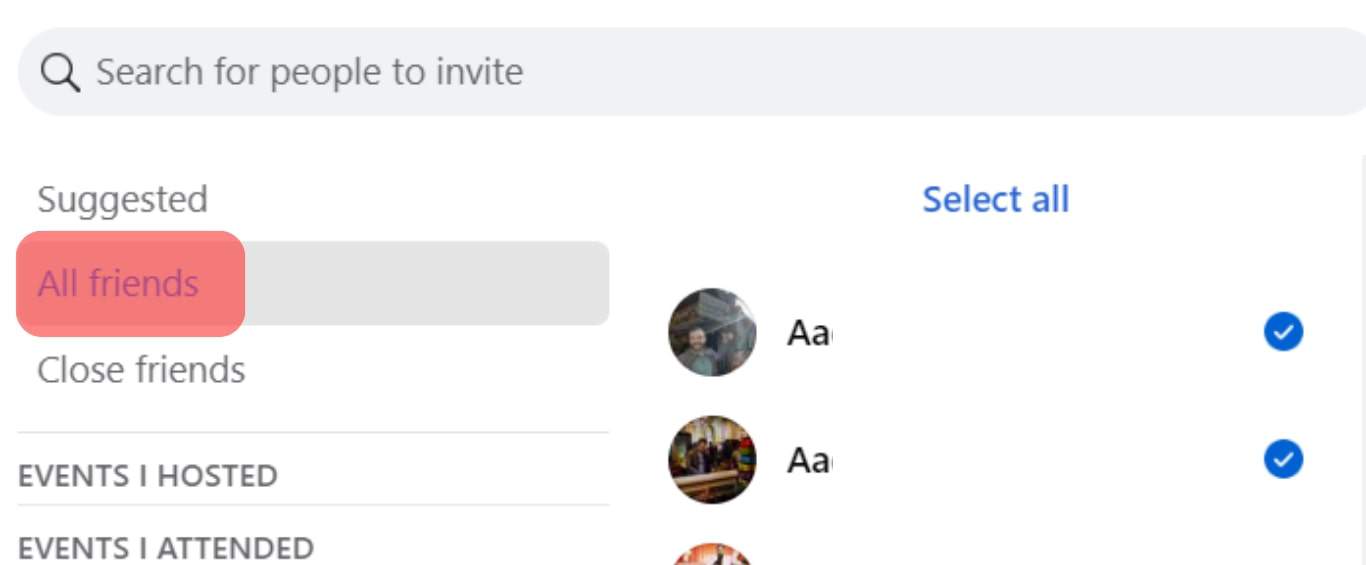Viewport: 1366px width, 565px height.
Task: Click the magnifying glass search icon
Action: [60, 73]
